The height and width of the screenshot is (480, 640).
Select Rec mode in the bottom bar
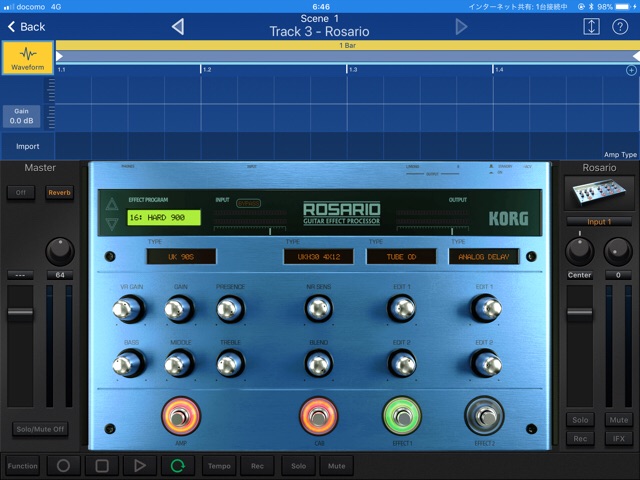(x=257, y=466)
